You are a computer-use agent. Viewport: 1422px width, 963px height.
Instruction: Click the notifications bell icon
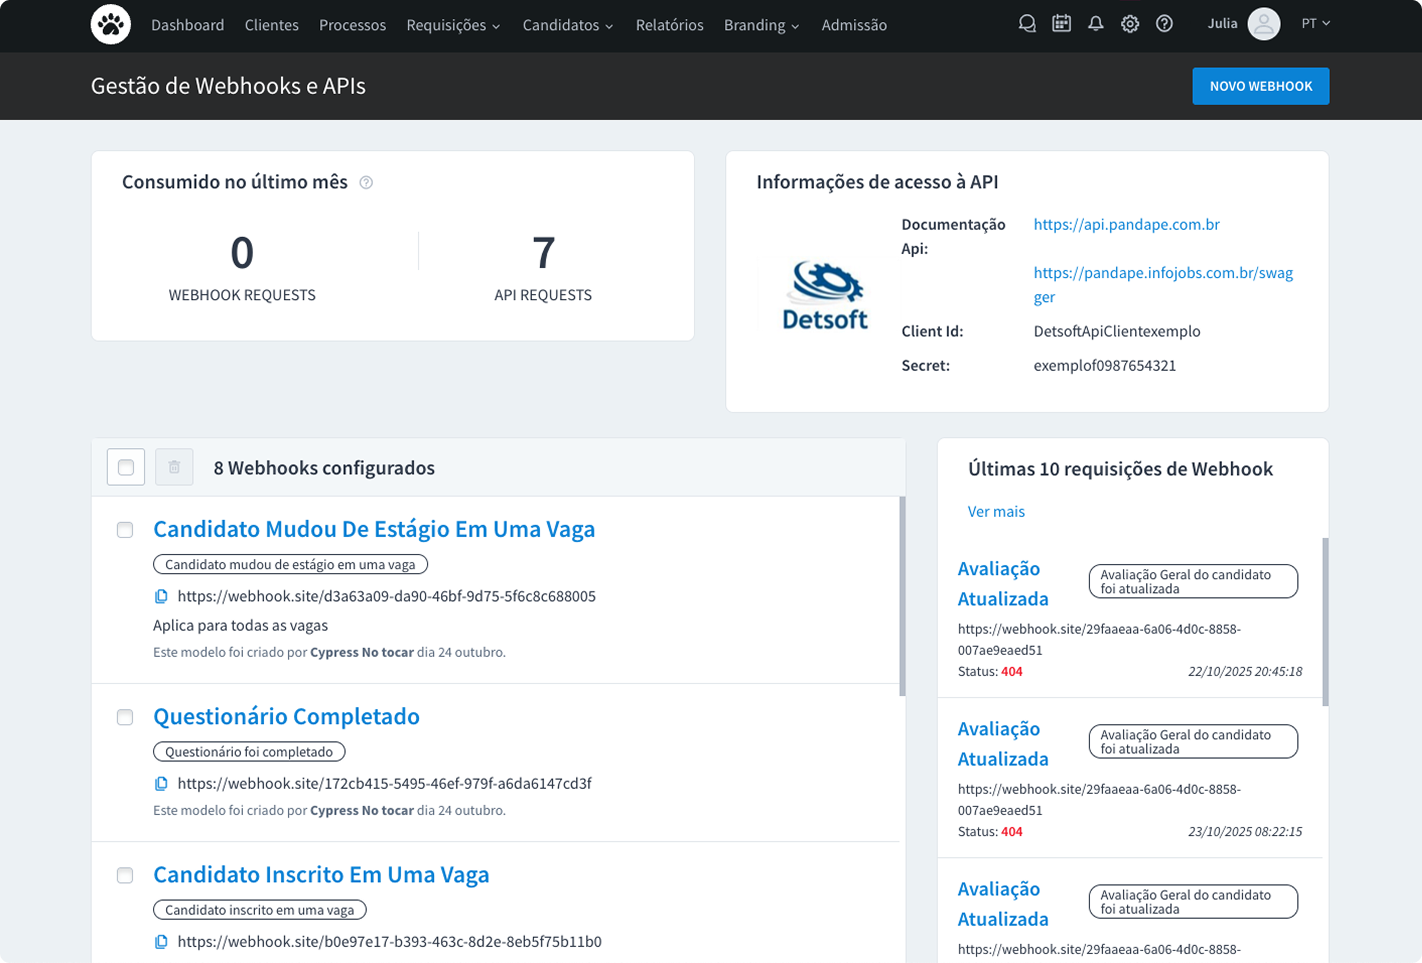pos(1096,24)
